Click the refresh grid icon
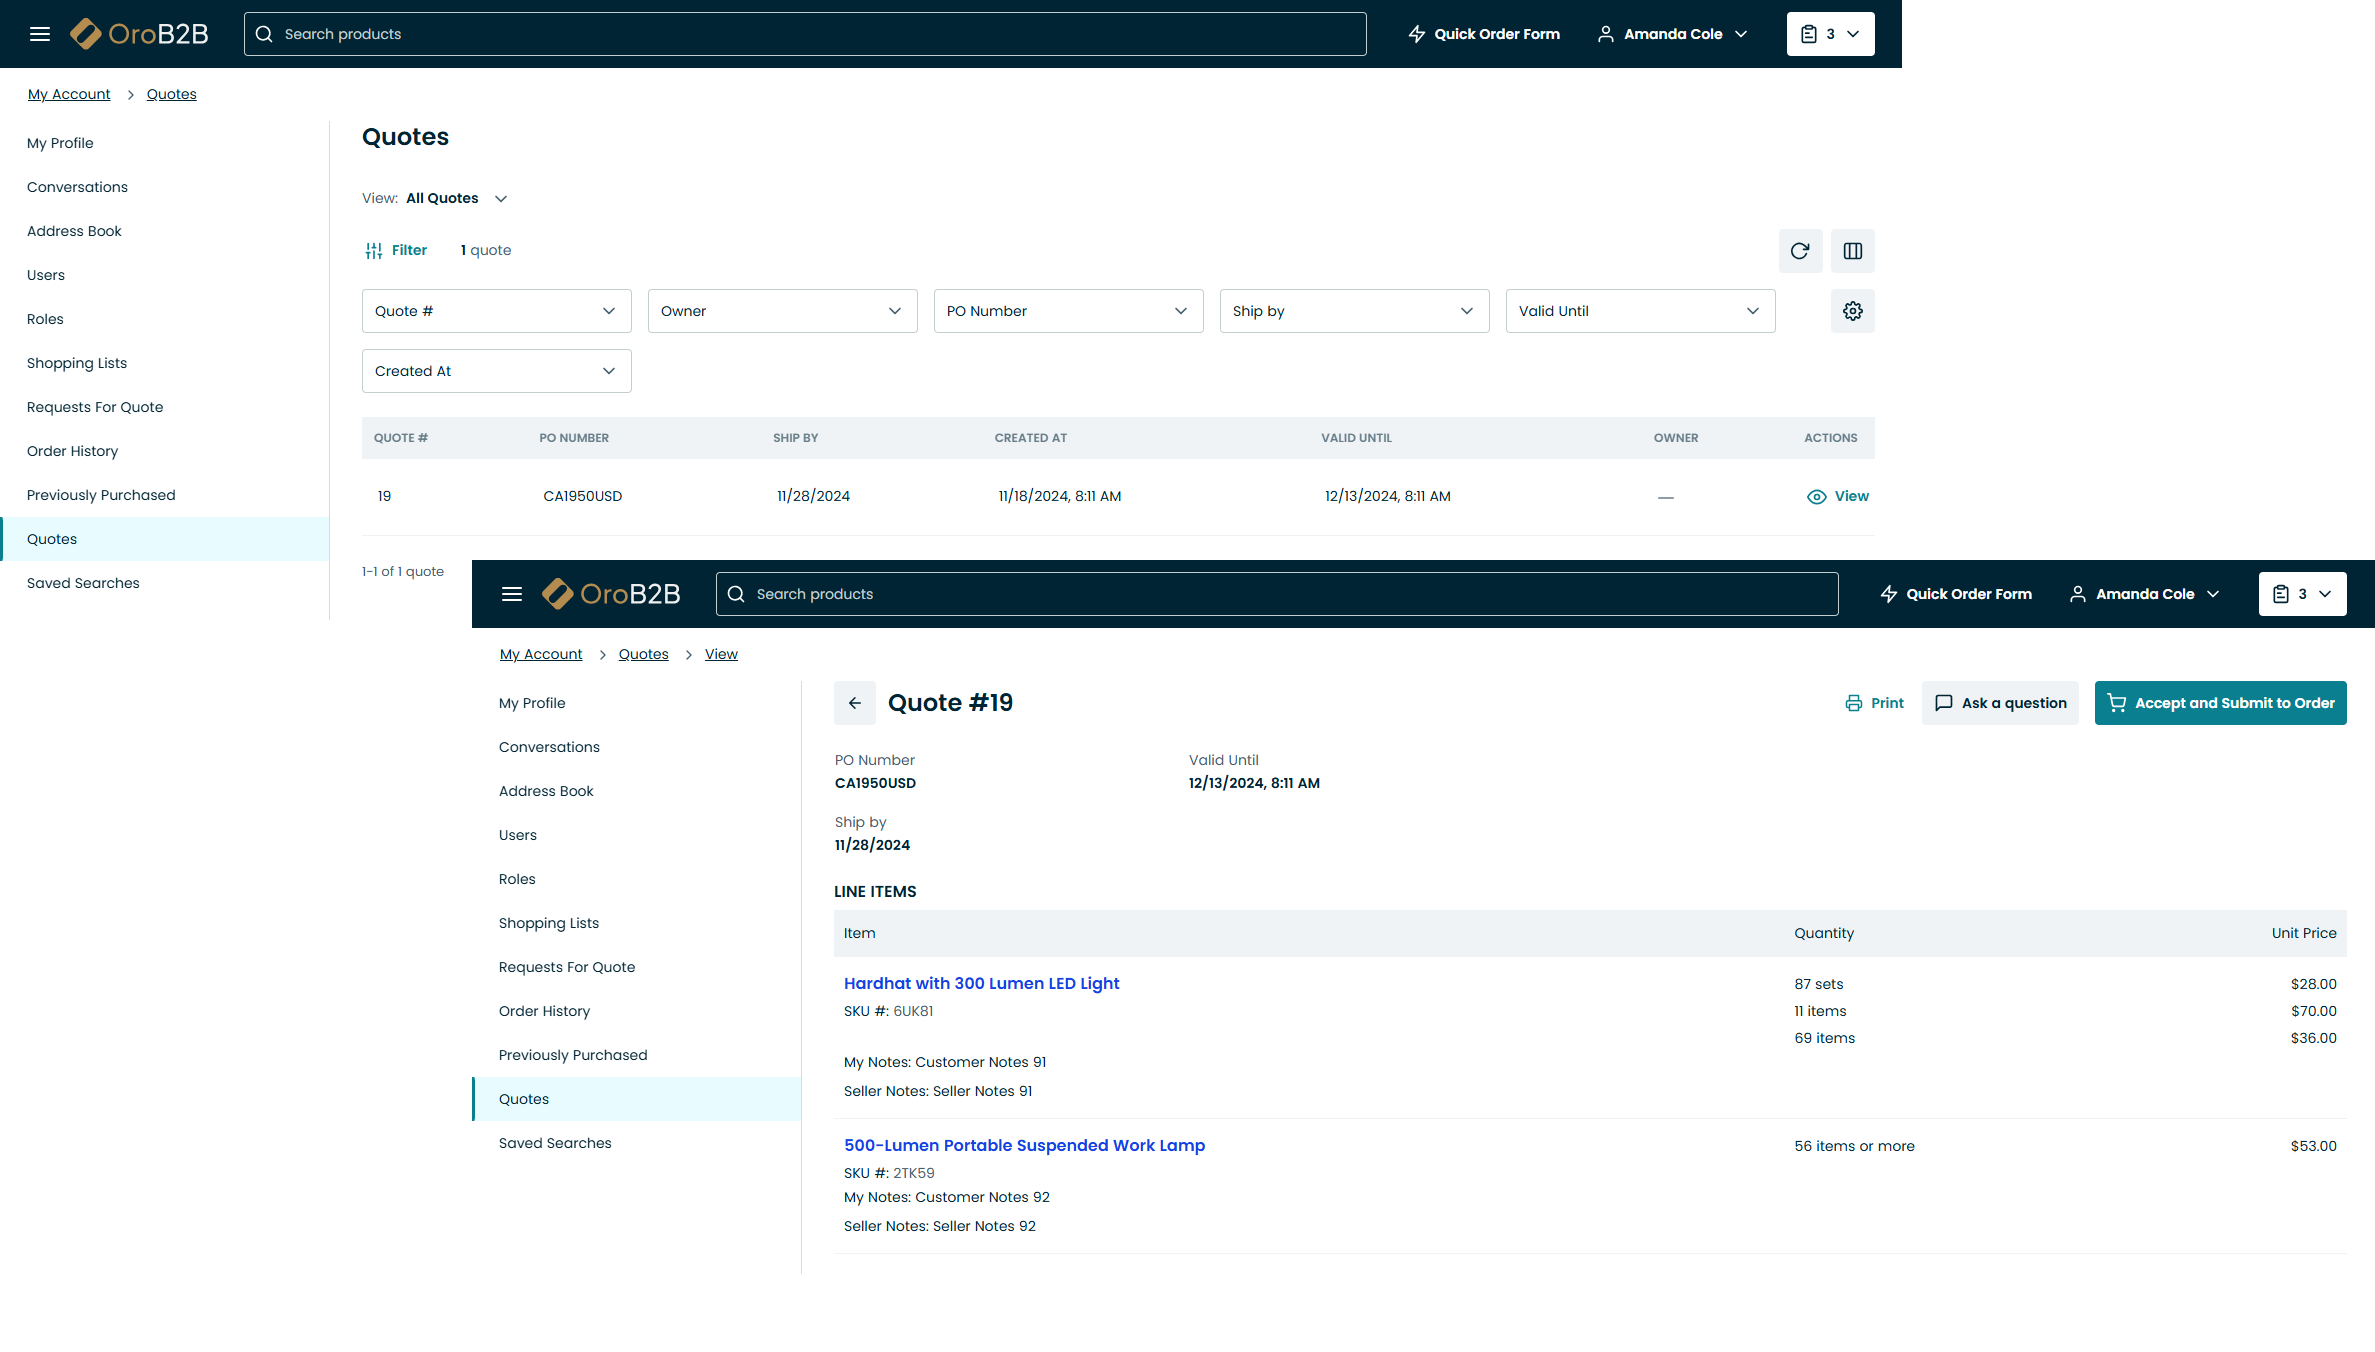This screenshot has height=1352, width=2375. (1799, 251)
